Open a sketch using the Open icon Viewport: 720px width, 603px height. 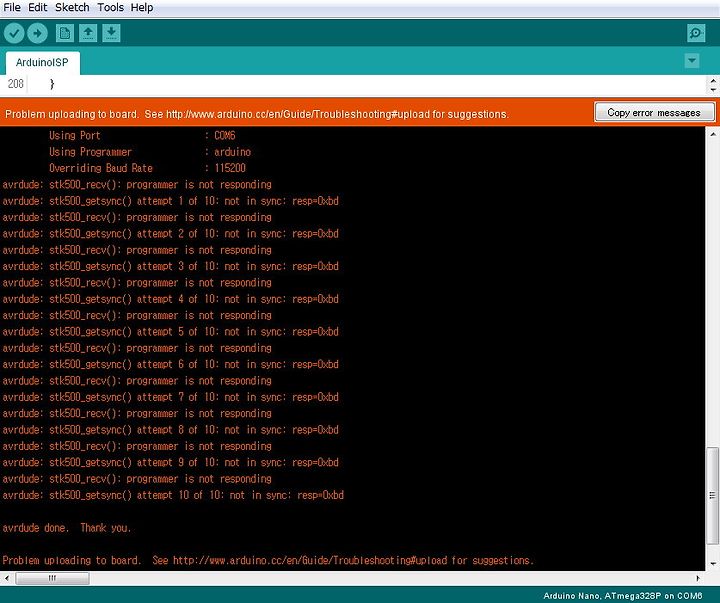point(88,33)
